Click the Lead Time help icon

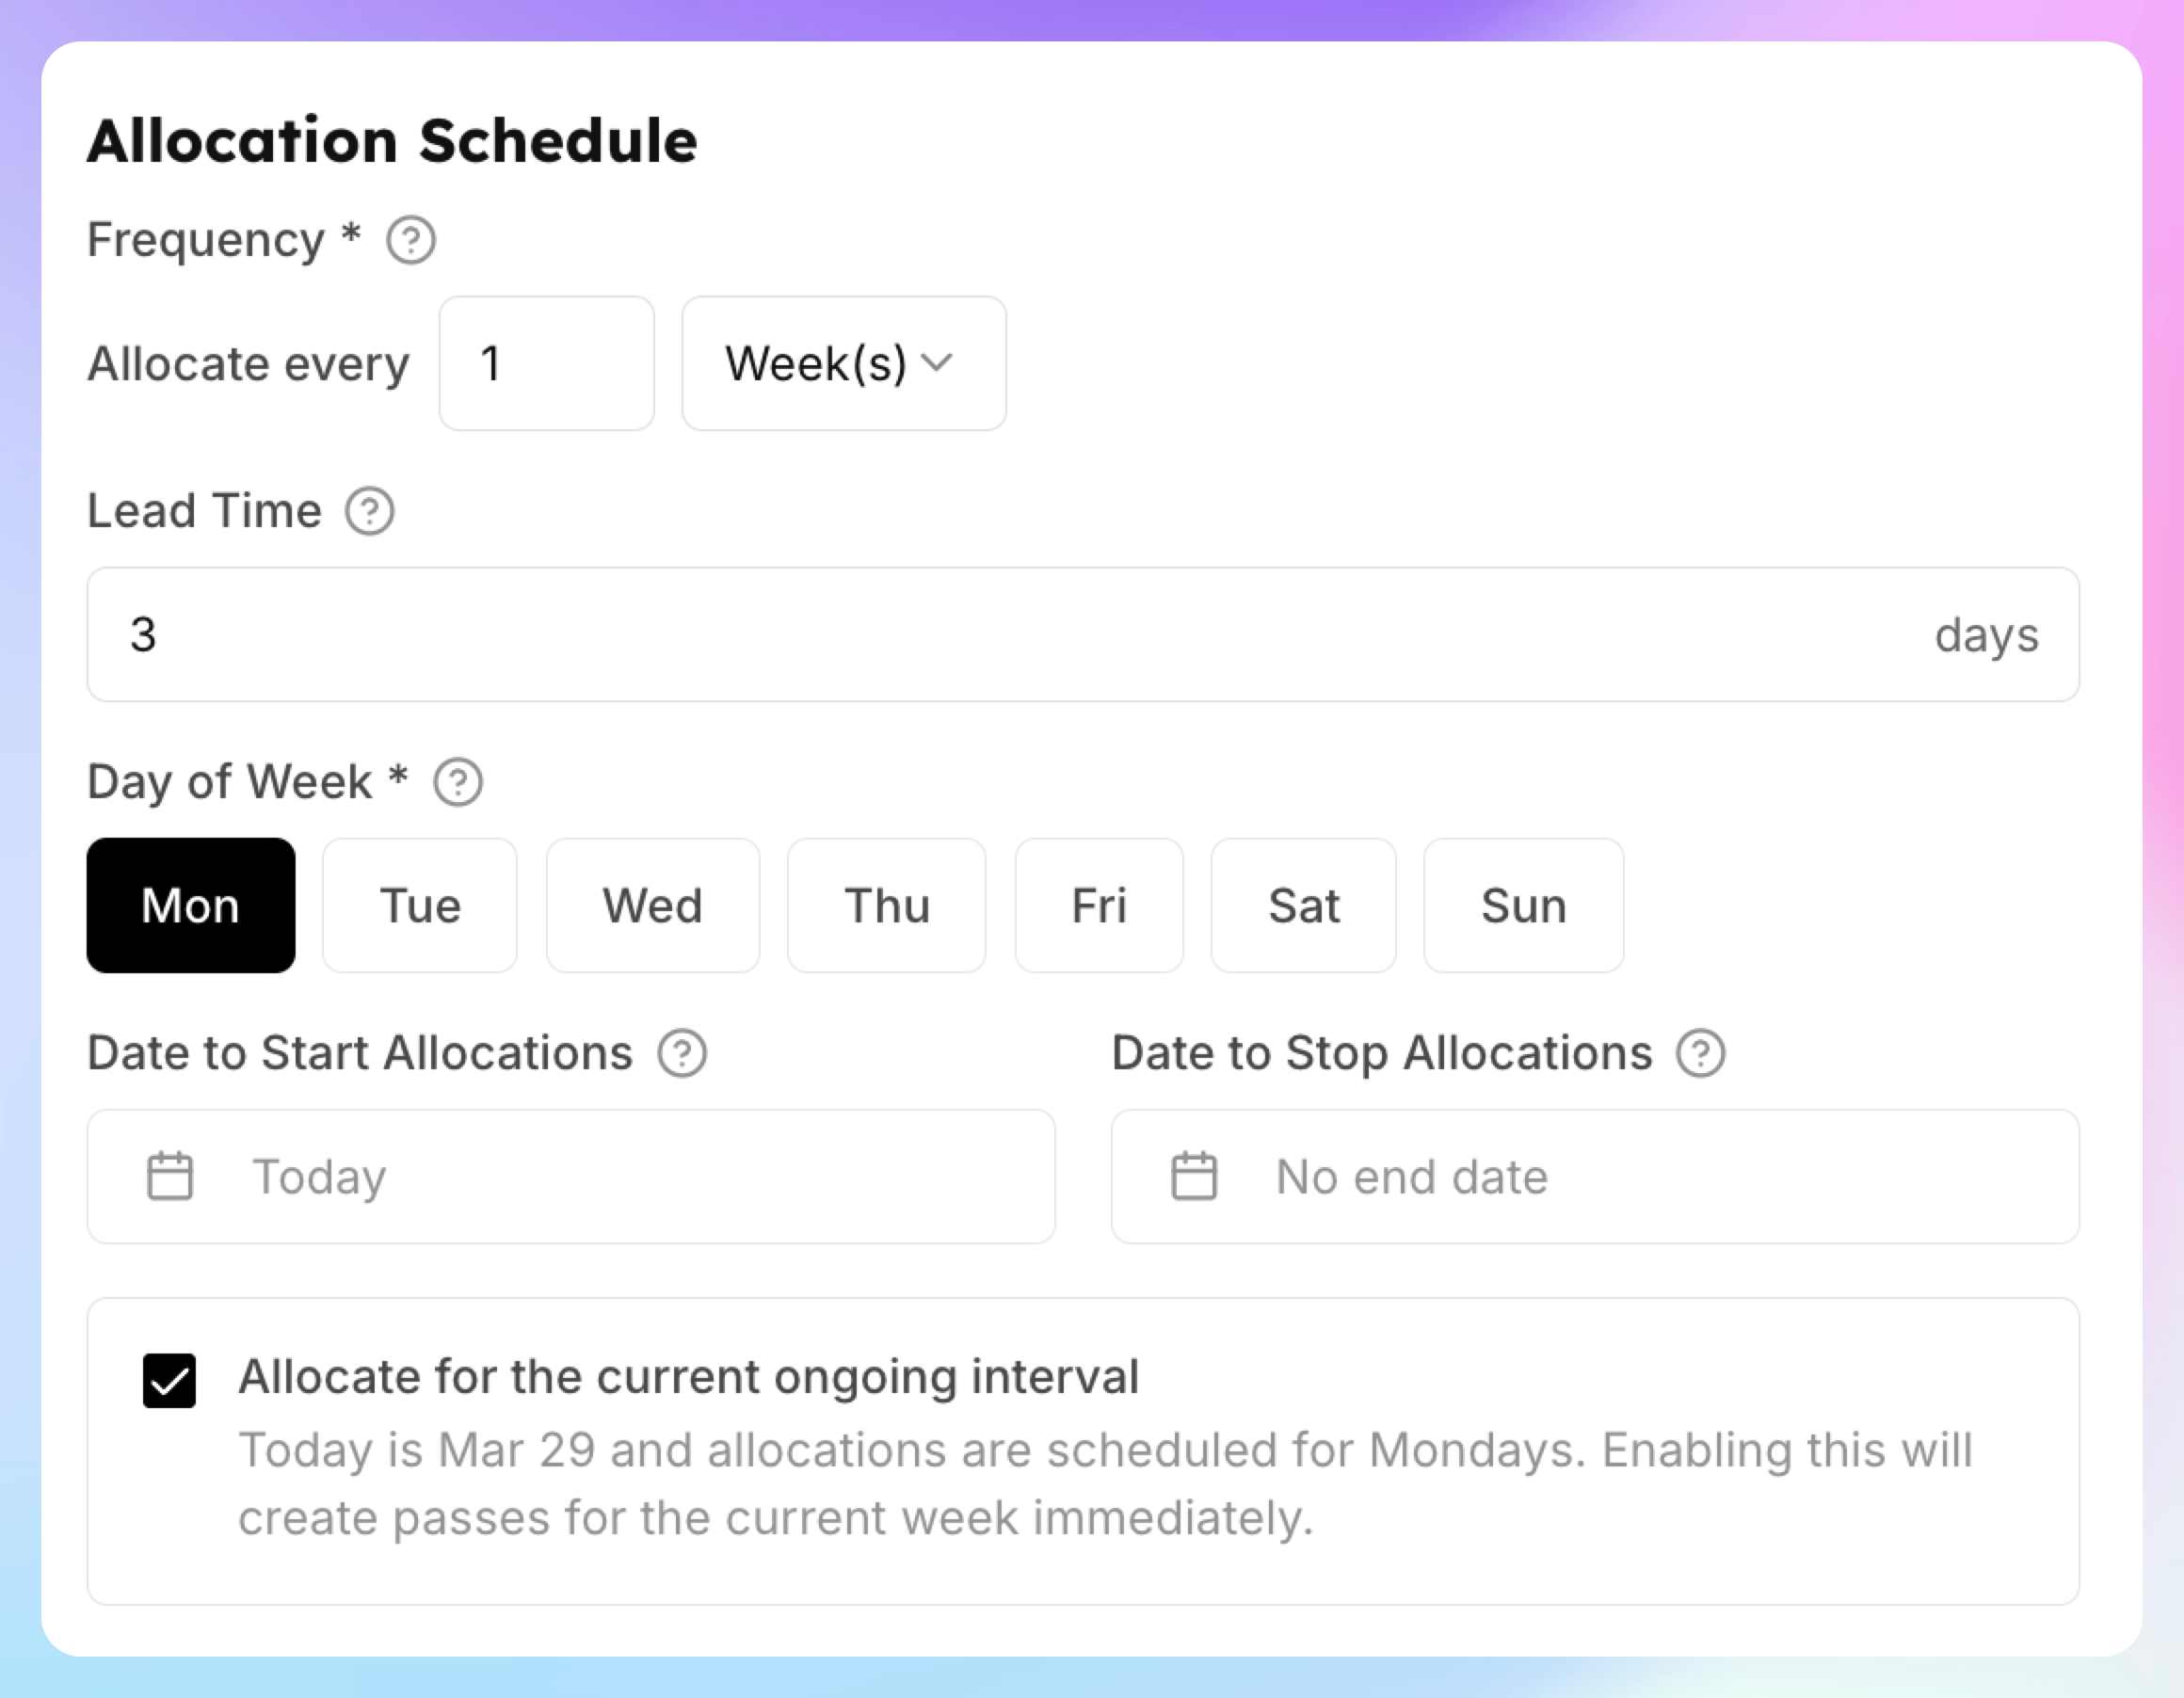click(370, 511)
